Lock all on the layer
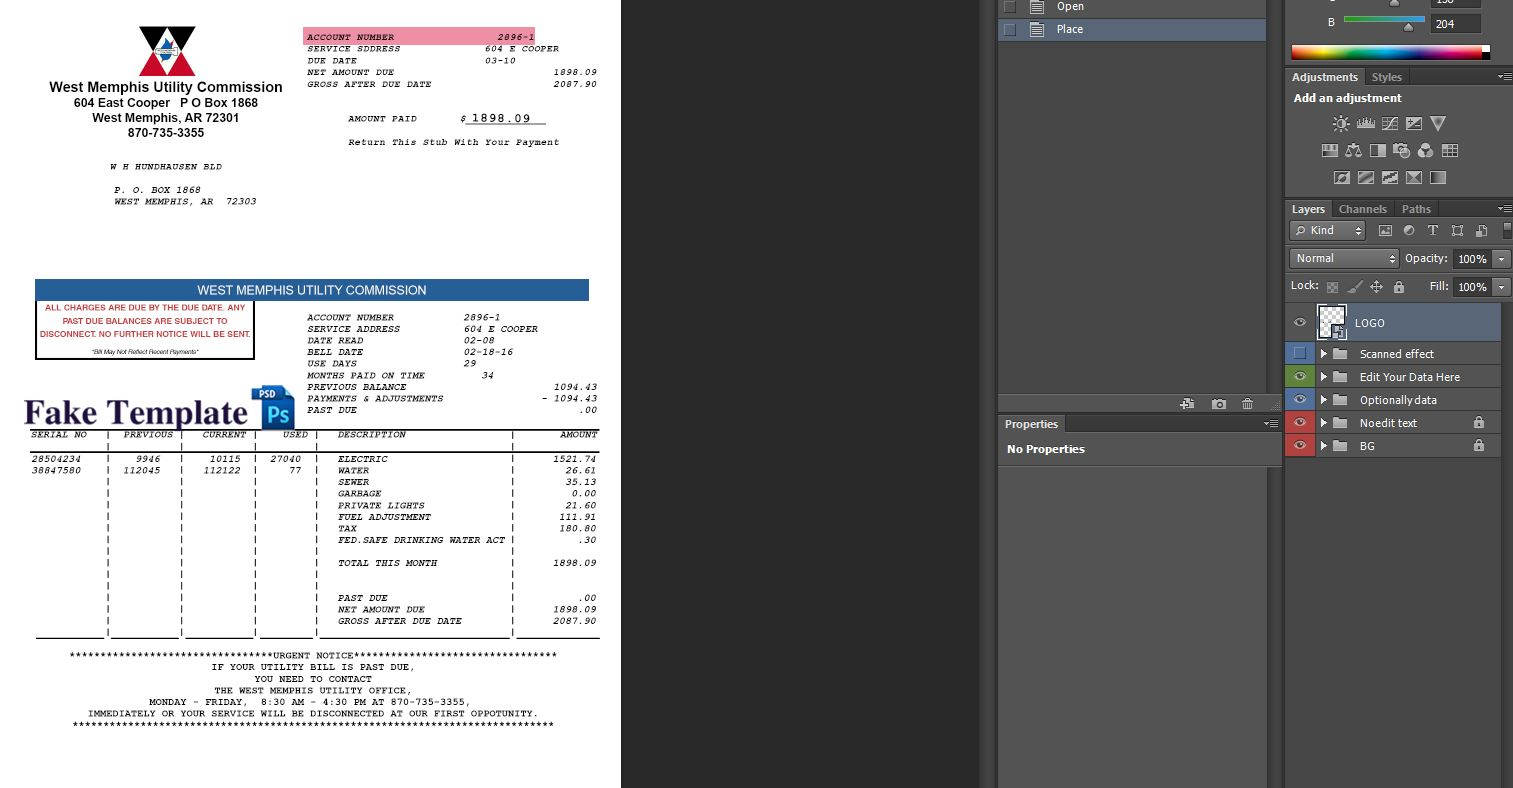Screen dimensions: 1513x788 (1399, 286)
